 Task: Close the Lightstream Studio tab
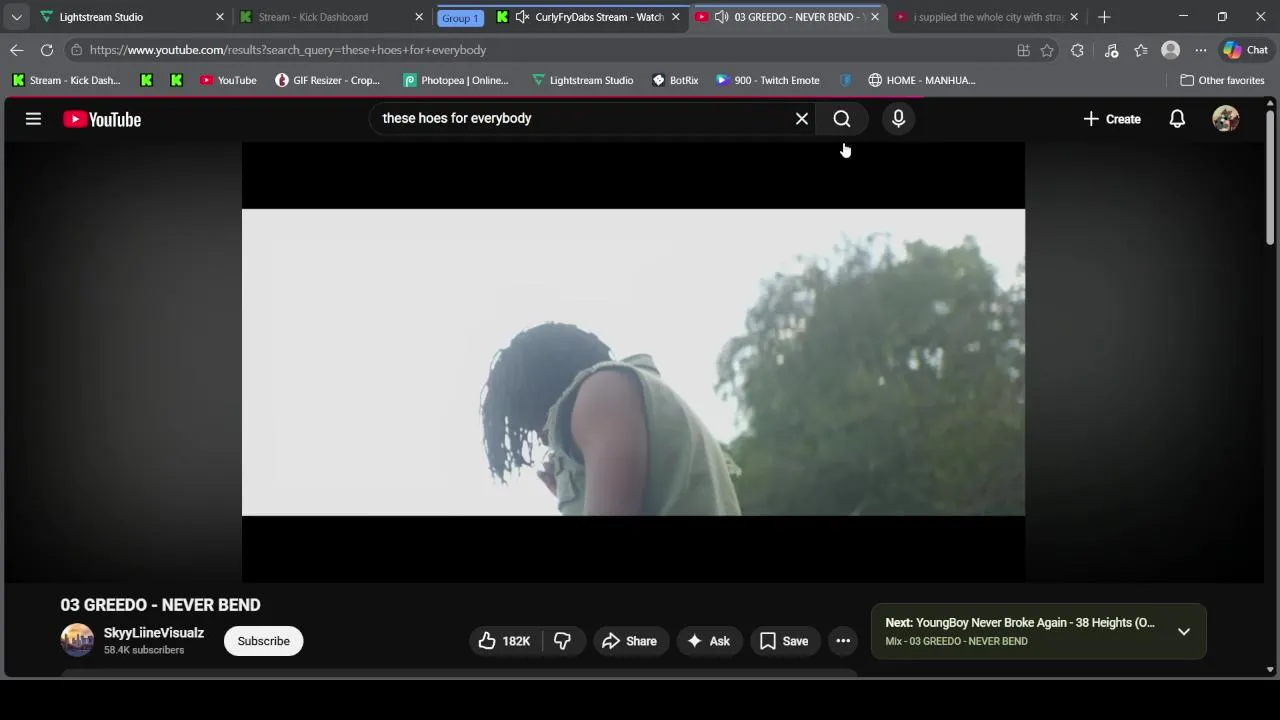click(220, 17)
